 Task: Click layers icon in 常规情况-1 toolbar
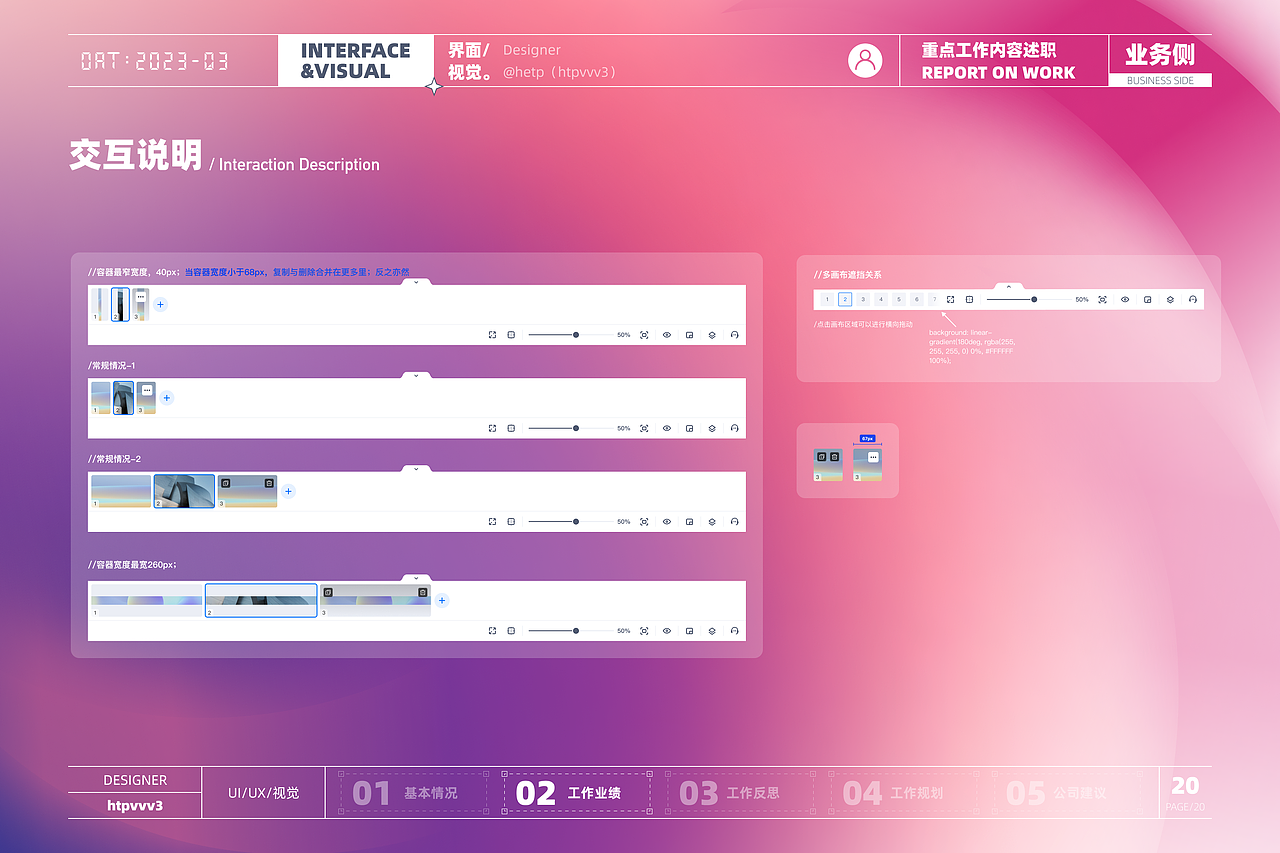point(712,428)
